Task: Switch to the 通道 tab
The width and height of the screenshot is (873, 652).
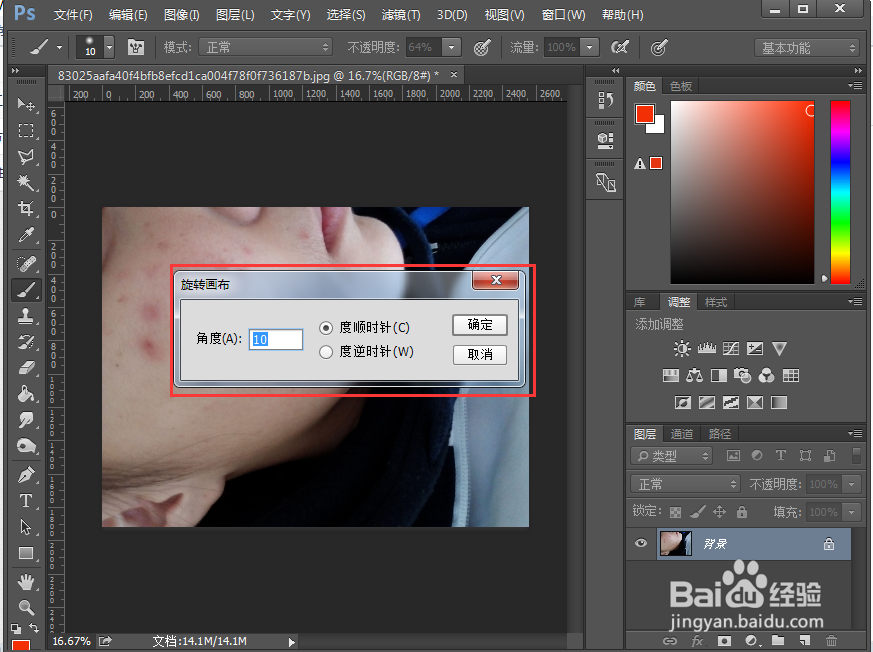Action: pos(682,434)
